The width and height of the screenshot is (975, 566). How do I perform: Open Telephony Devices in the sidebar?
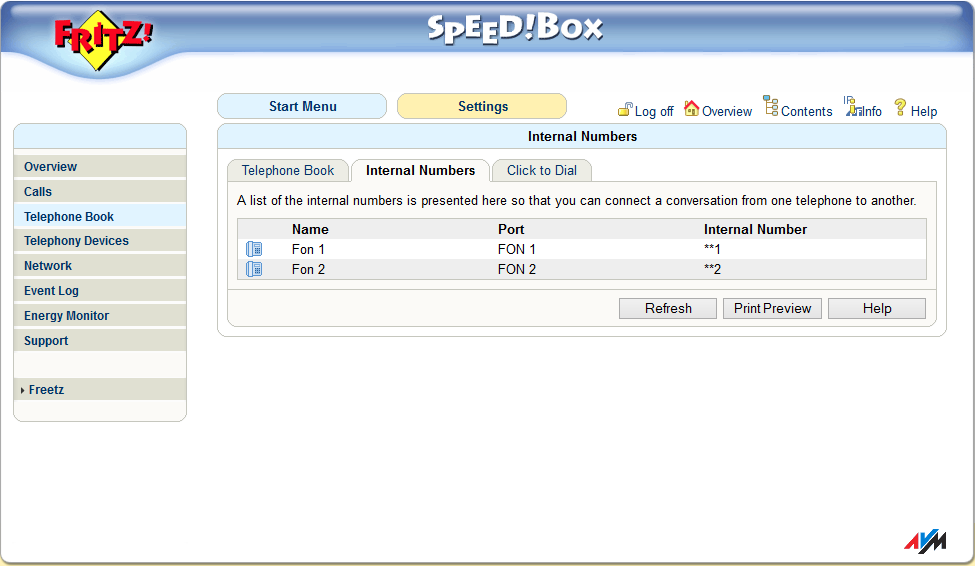[x=76, y=241]
